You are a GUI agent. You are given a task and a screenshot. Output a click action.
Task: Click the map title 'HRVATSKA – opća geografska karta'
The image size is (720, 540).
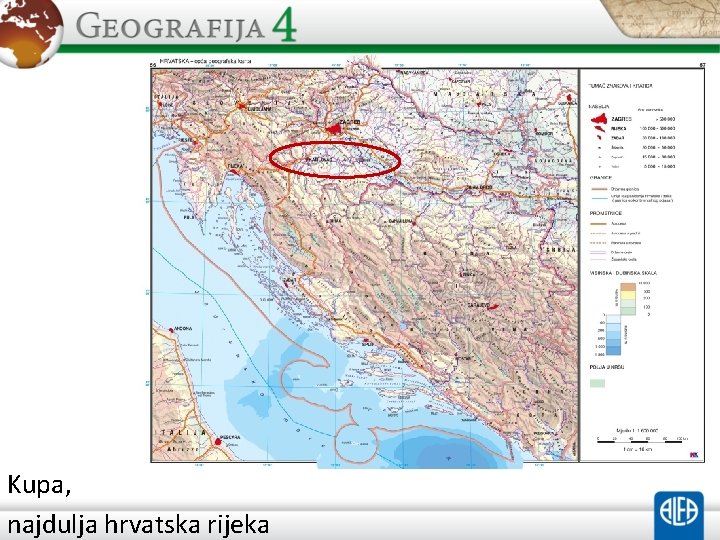click(205, 61)
